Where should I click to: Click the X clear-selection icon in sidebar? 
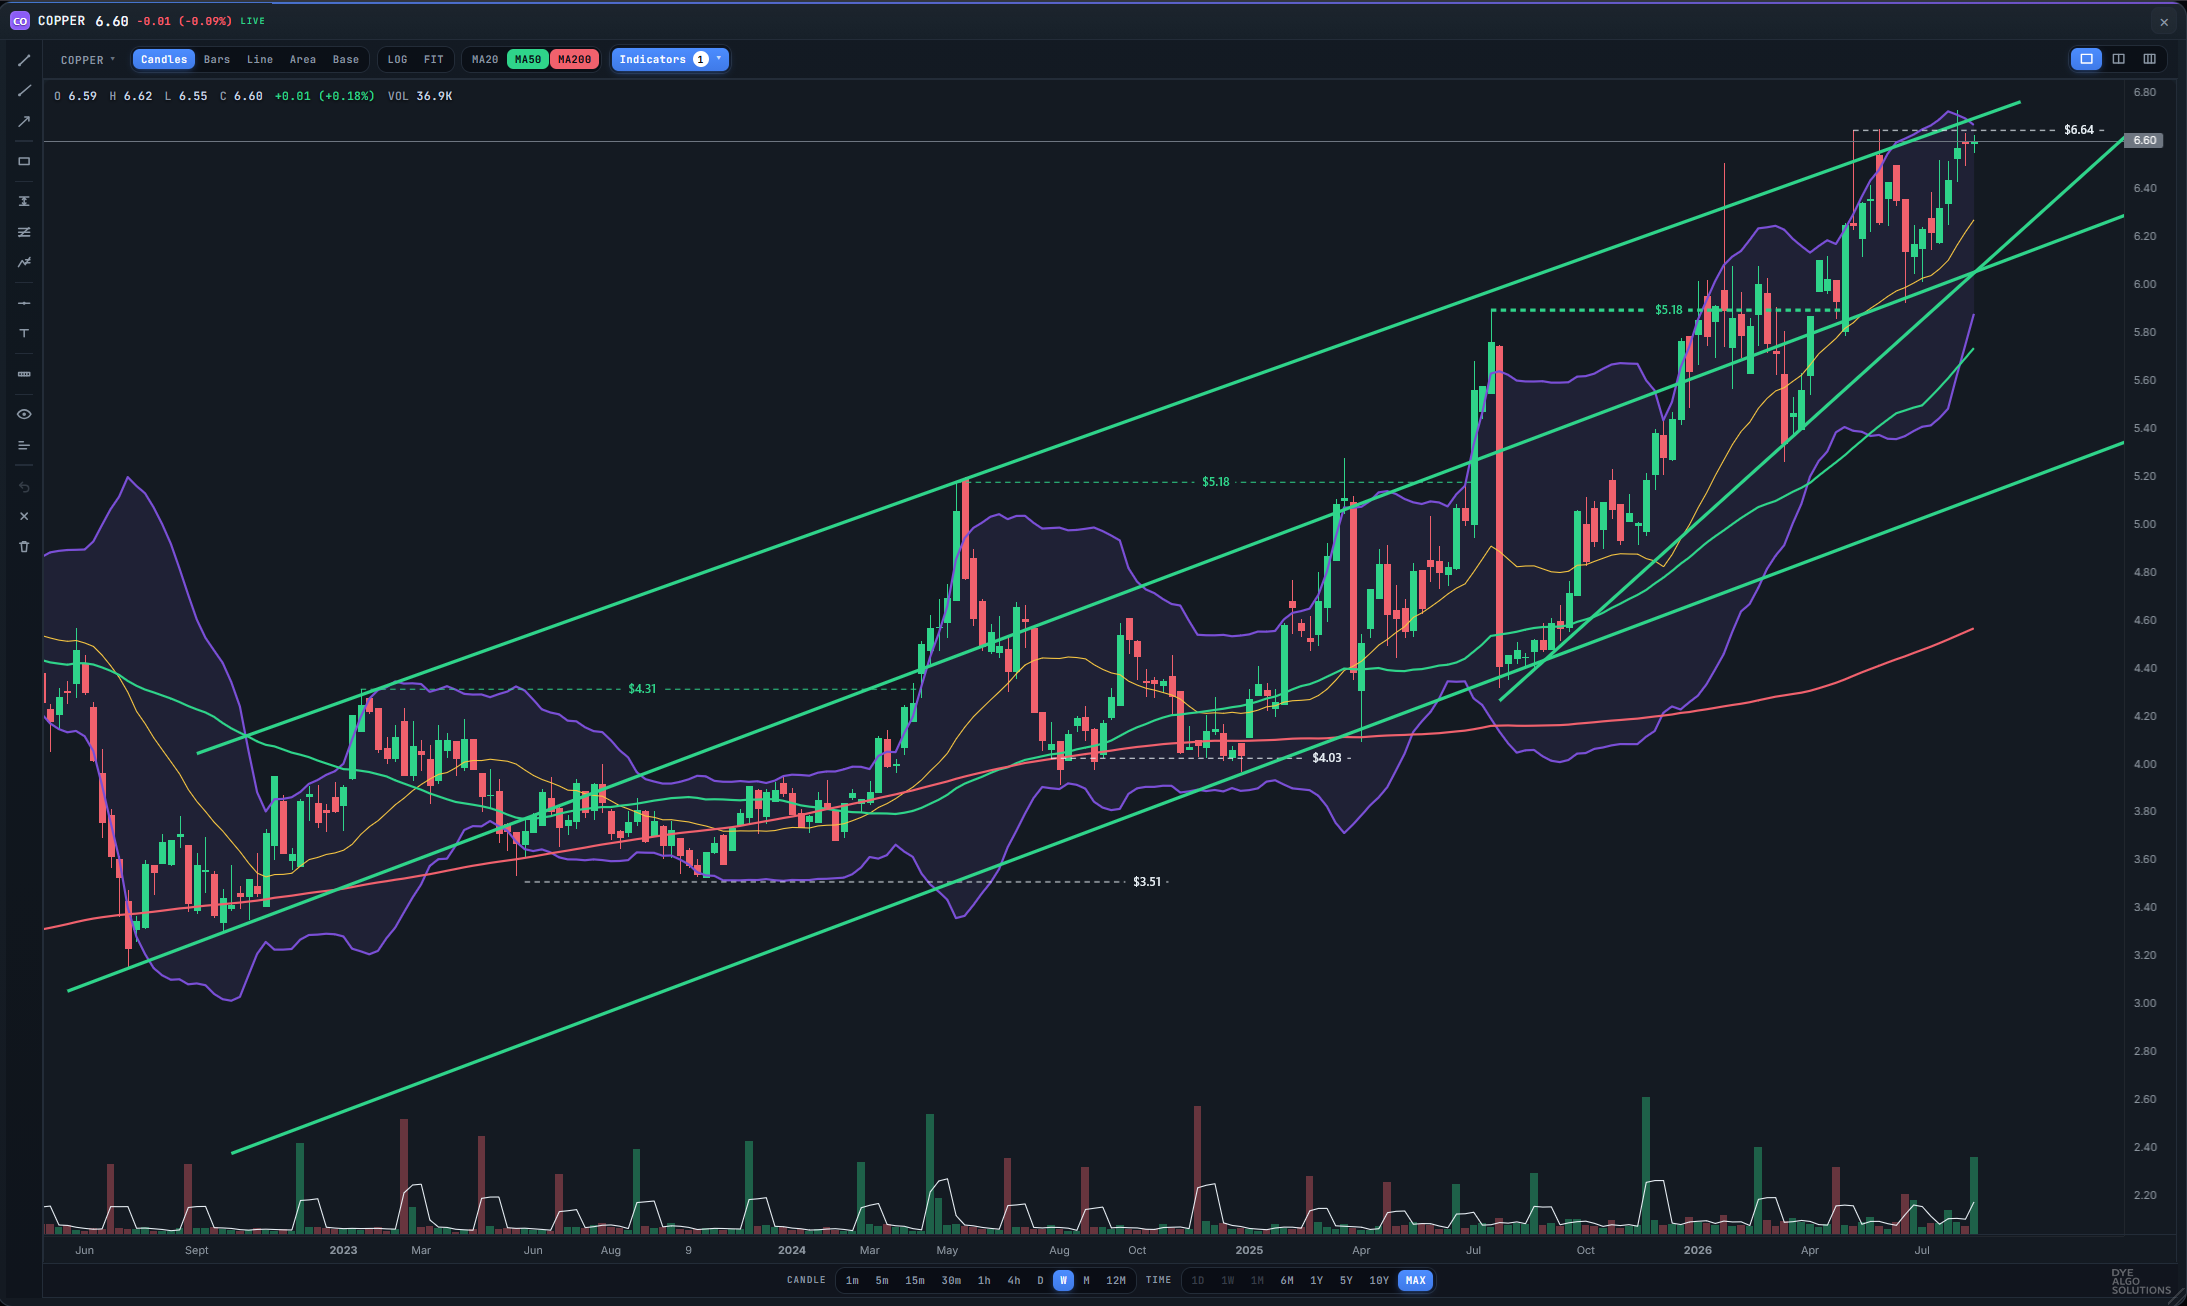tap(24, 516)
